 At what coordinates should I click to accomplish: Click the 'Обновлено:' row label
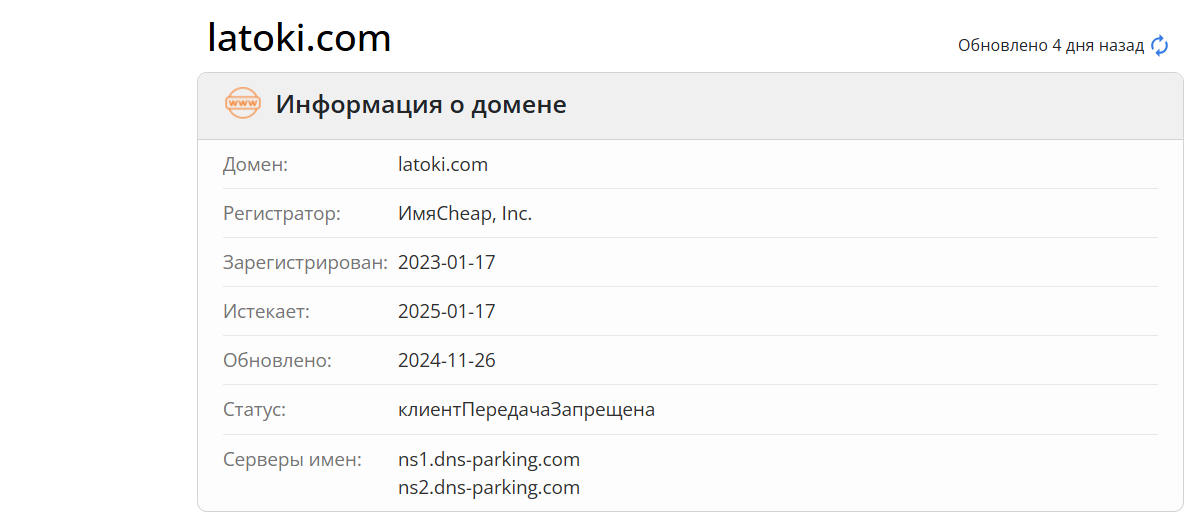click(x=277, y=360)
